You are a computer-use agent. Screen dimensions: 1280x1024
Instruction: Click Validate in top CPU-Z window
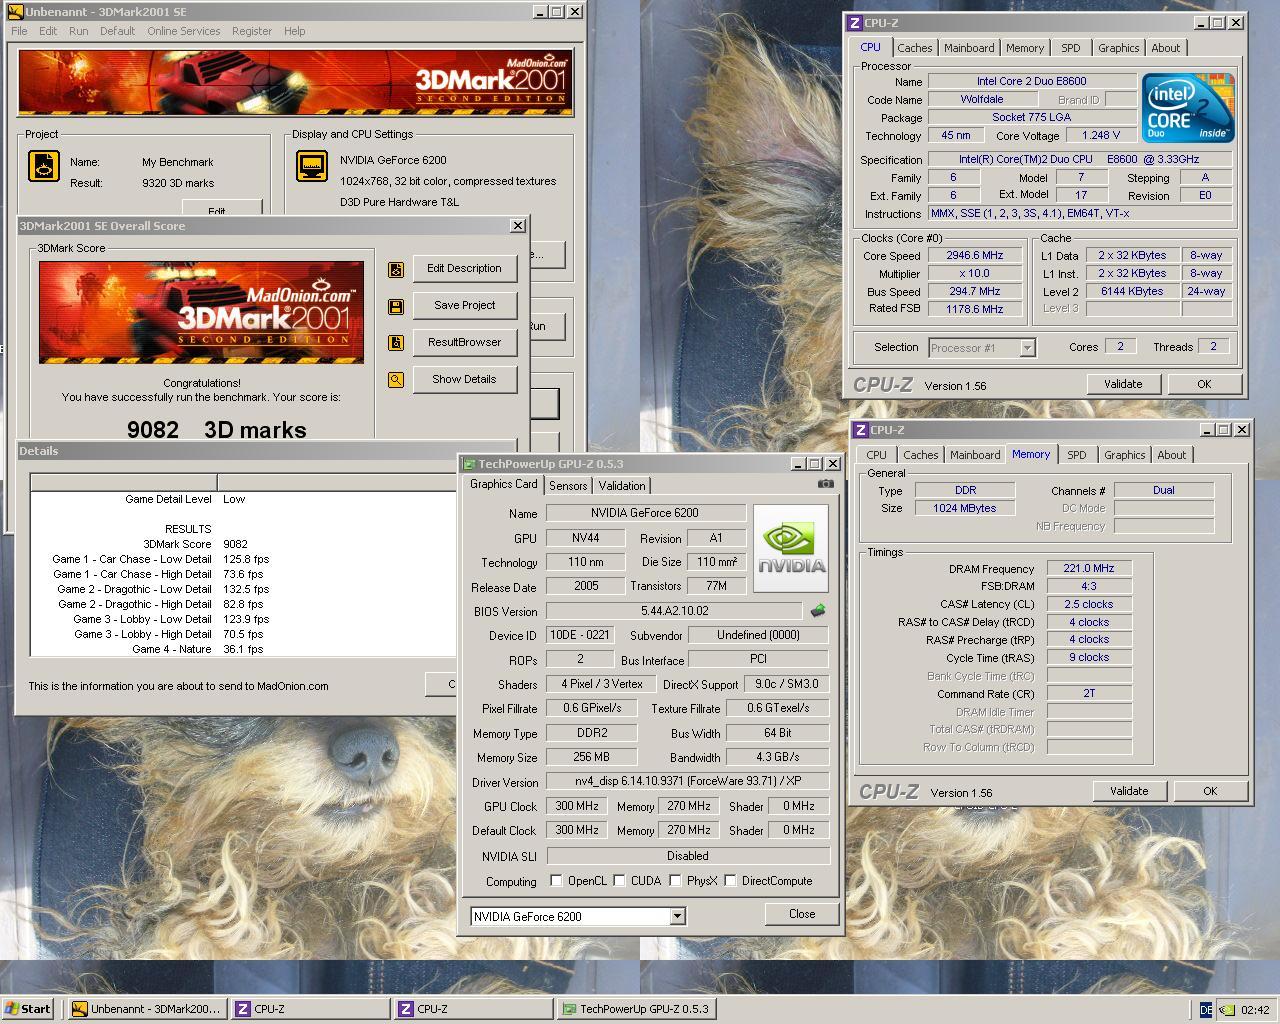tap(1123, 384)
